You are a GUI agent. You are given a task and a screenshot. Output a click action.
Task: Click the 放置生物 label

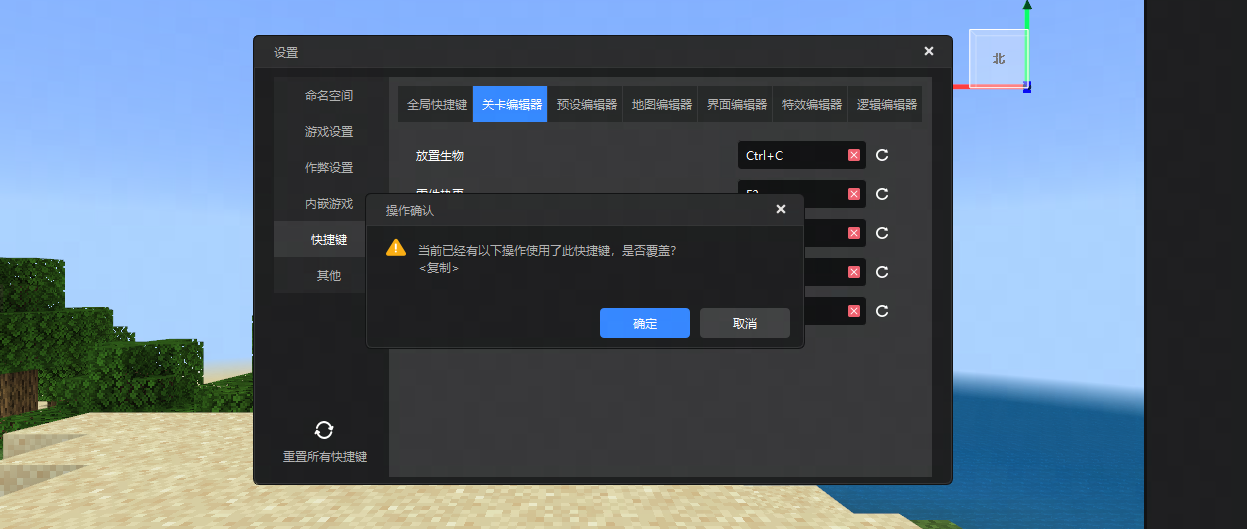(440, 156)
